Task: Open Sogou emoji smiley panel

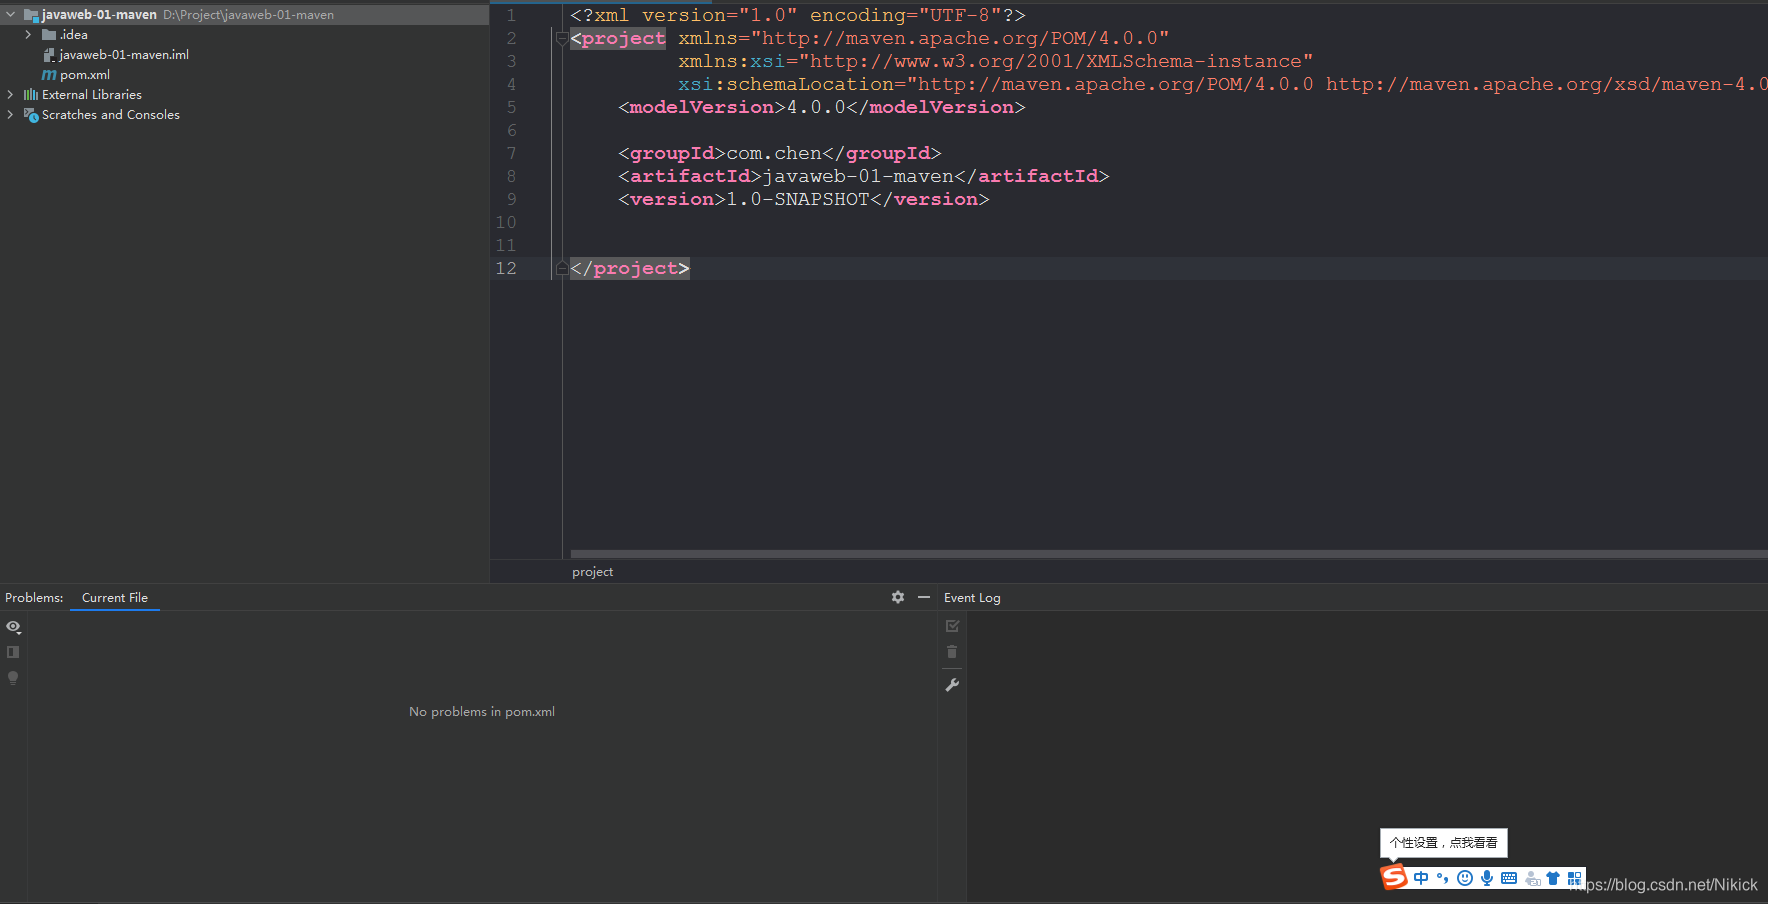Action: (1465, 878)
